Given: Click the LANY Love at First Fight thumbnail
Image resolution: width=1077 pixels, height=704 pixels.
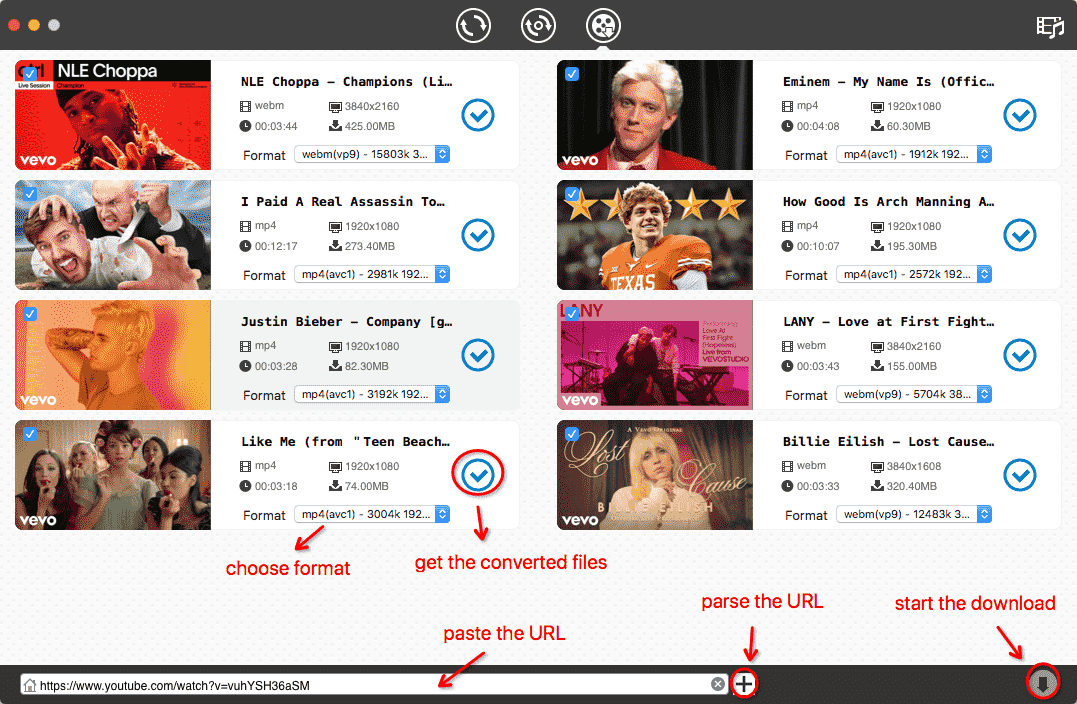Looking at the screenshot, I should [655, 355].
